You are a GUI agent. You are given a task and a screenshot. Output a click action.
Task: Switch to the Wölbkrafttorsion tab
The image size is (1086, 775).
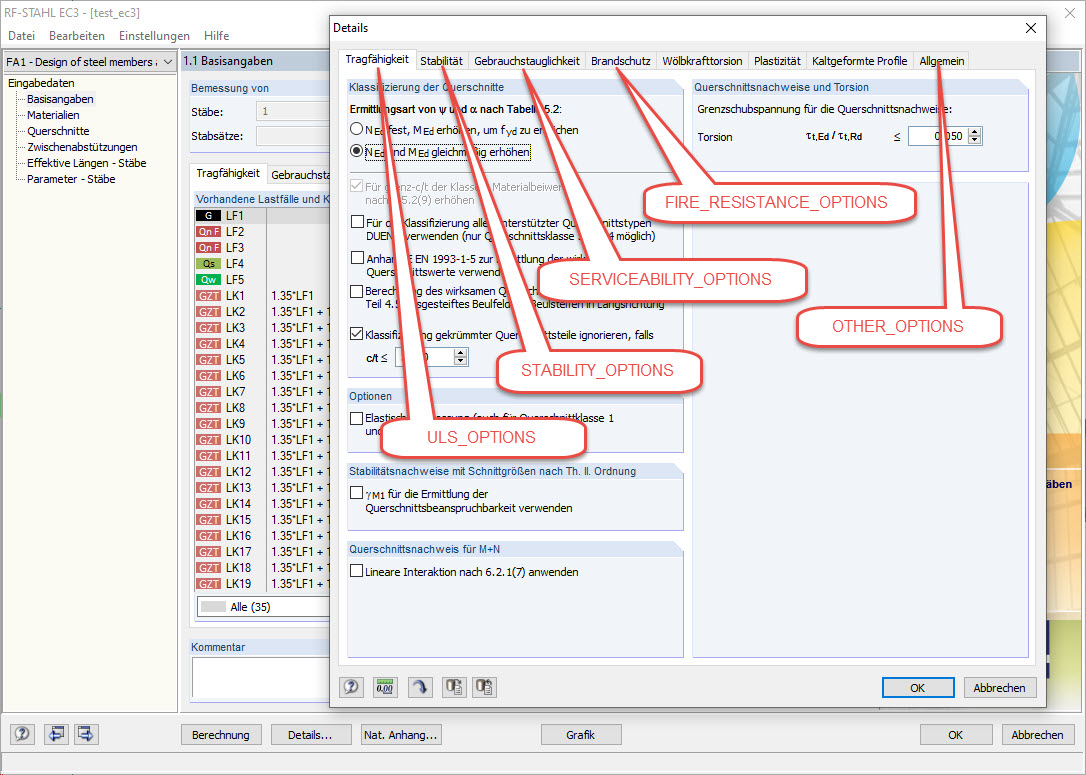pos(703,60)
